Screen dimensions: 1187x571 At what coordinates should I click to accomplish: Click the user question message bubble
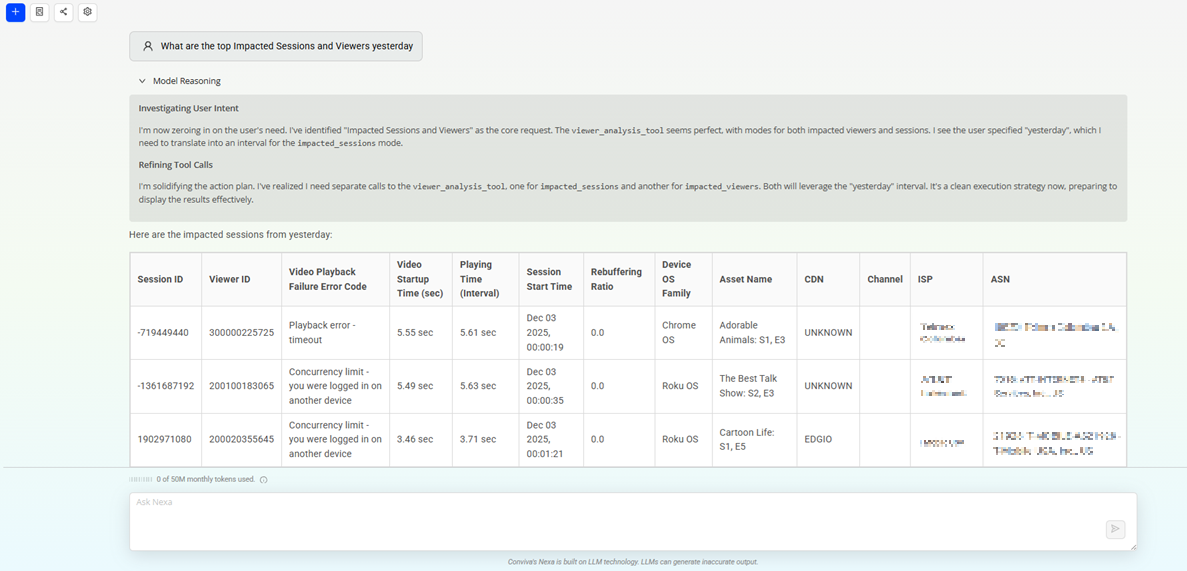coord(276,46)
